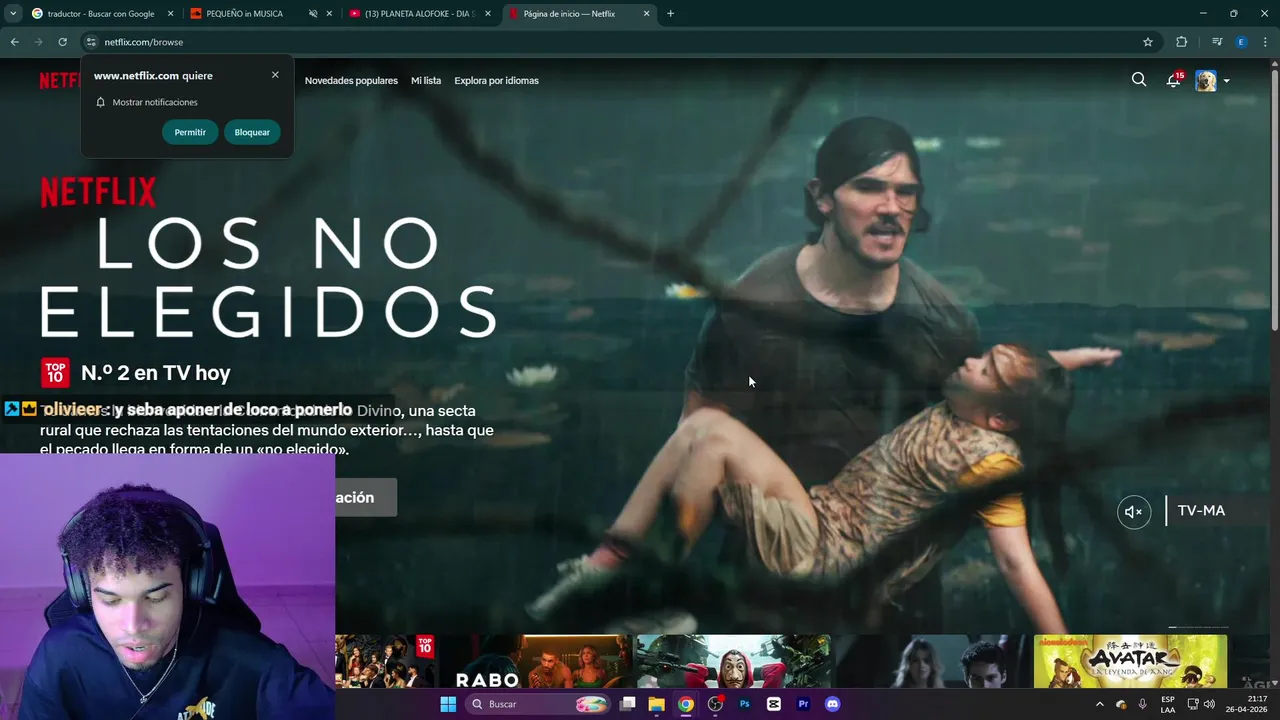Close the traductor tab

coord(170,14)
